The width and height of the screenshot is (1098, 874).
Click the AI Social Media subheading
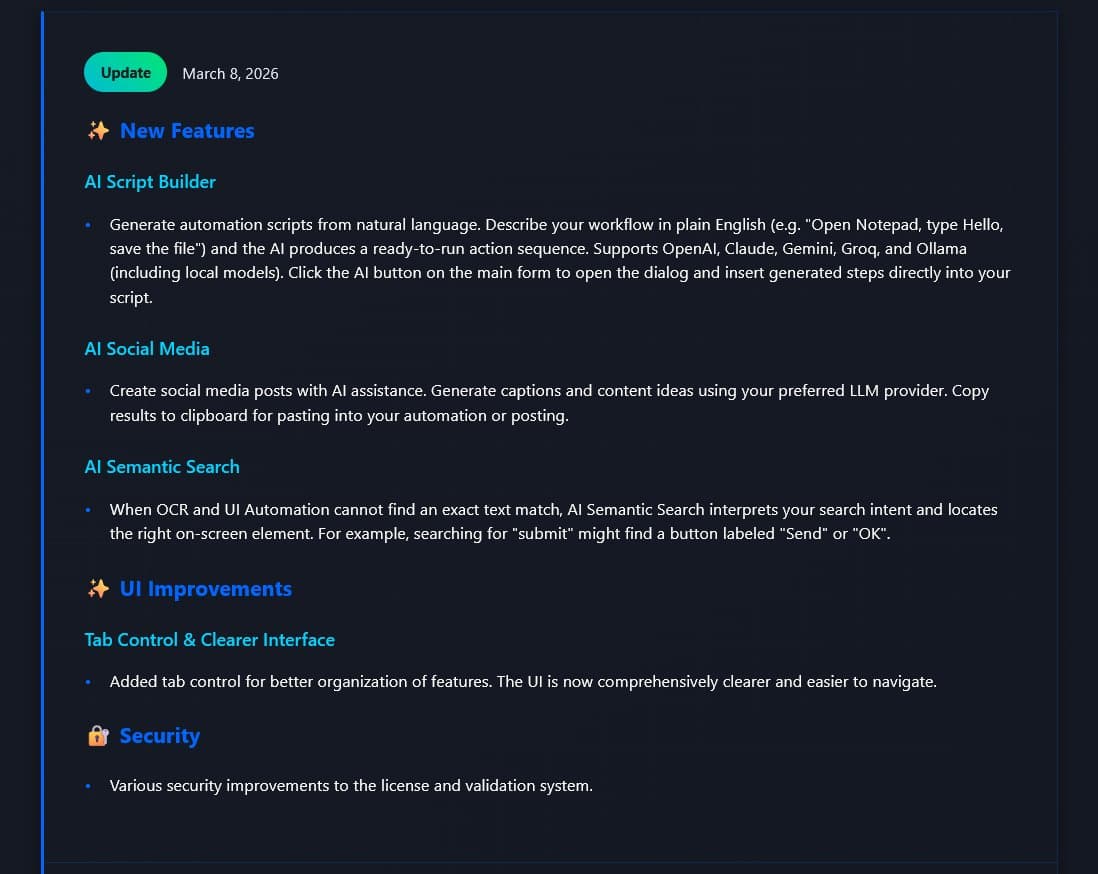(147, 349)
